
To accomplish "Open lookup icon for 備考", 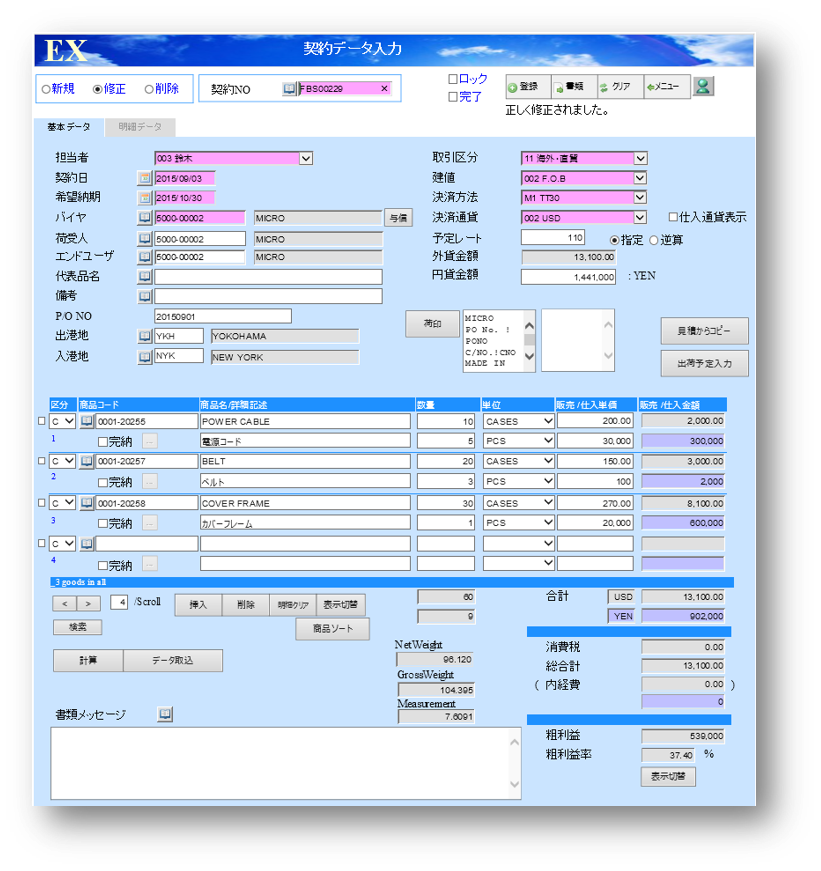I will (x=144, y=296).
